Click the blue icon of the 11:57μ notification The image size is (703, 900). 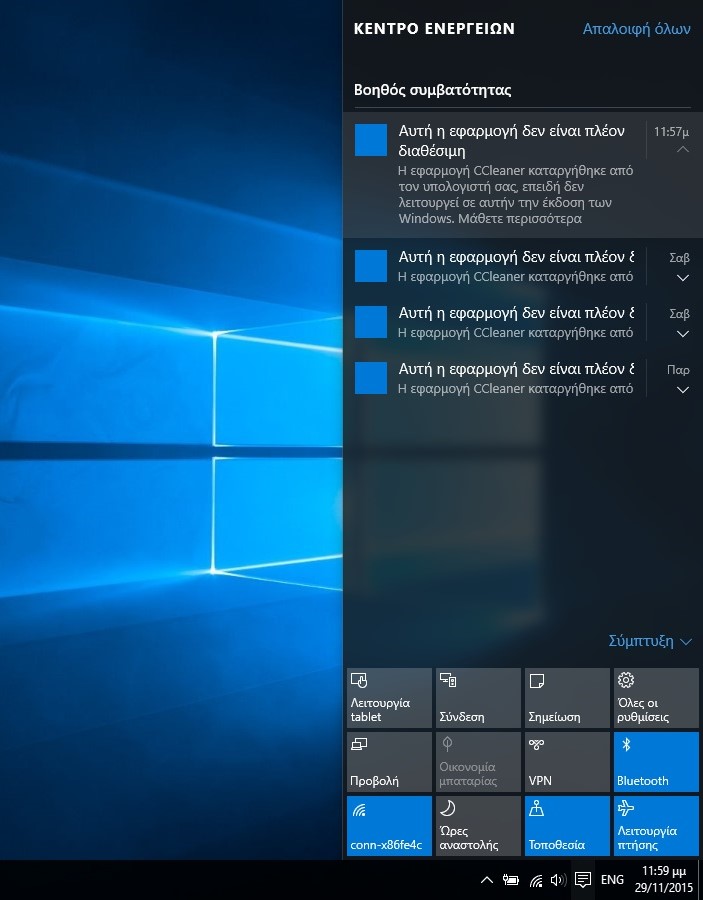pos(371,139)
